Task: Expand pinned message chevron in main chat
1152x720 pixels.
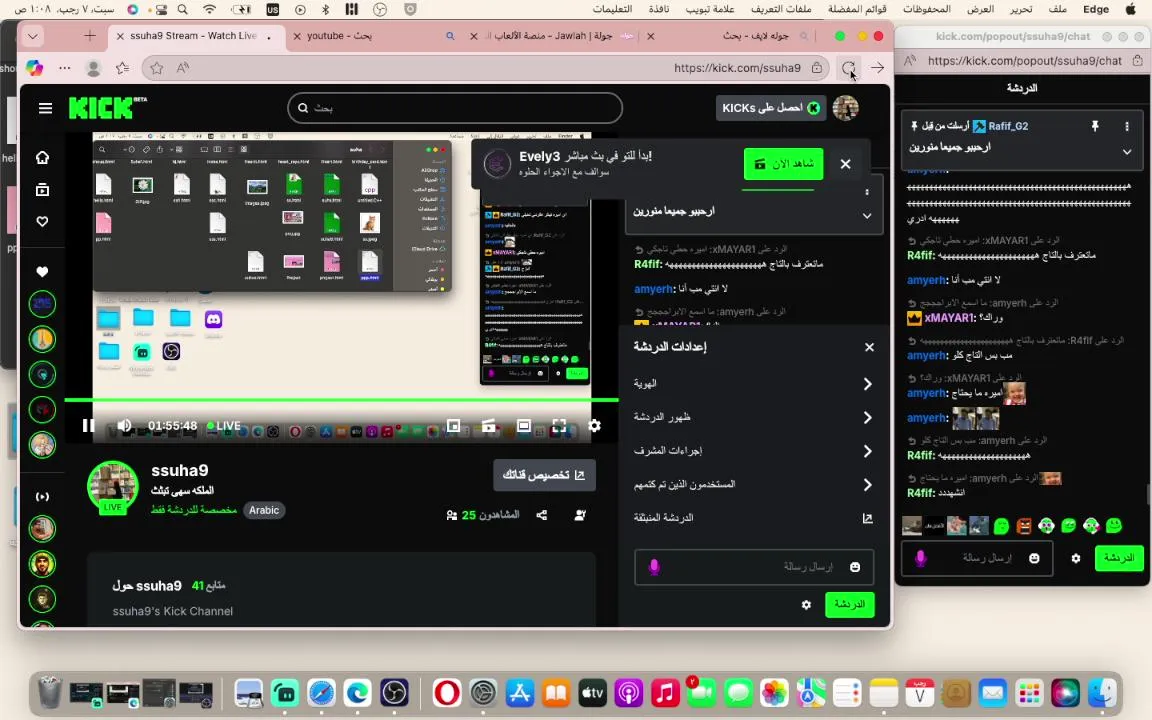Action: [x=867, y=216]
